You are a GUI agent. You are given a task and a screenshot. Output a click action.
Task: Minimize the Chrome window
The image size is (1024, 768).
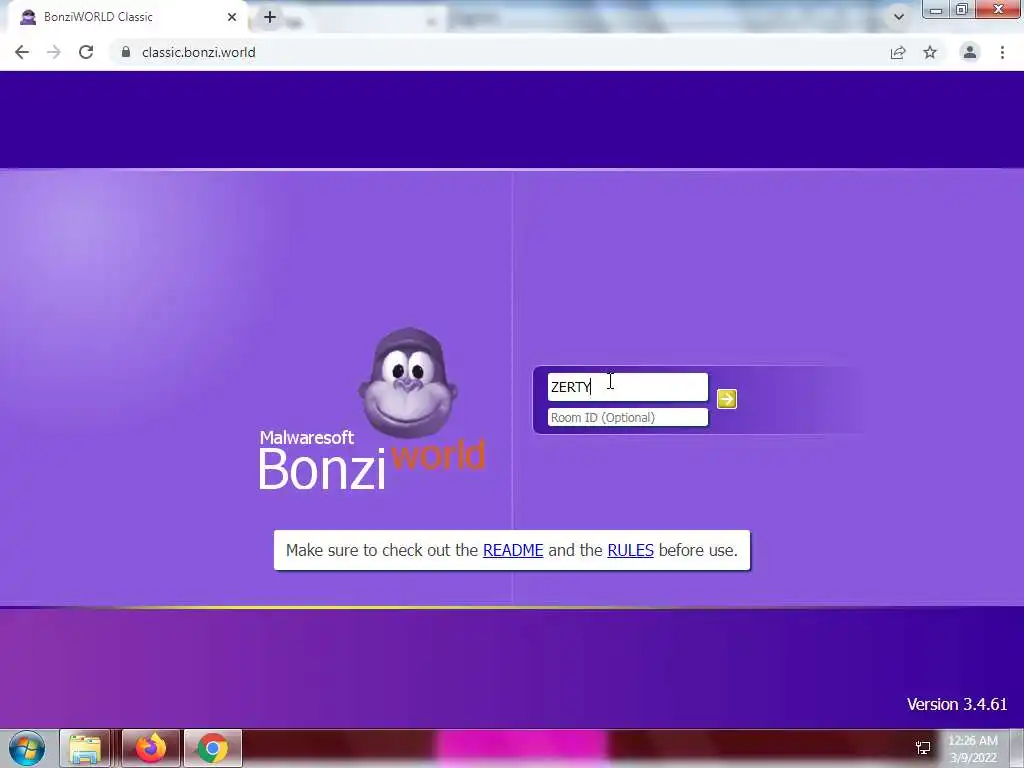[x=936, y=9]
